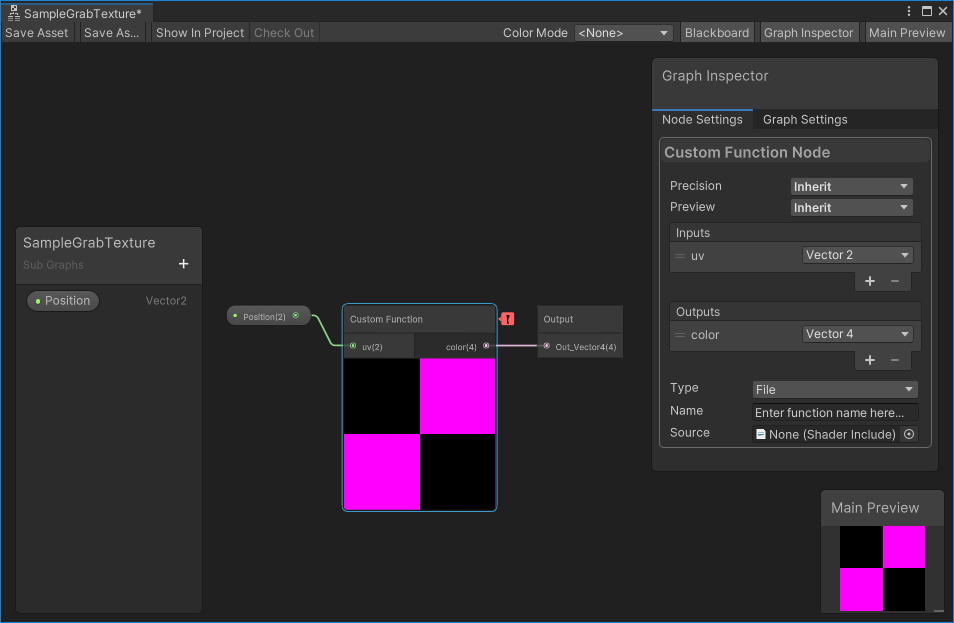
Task: Open the Color Mode dropdown
Action: coord(623,33)
